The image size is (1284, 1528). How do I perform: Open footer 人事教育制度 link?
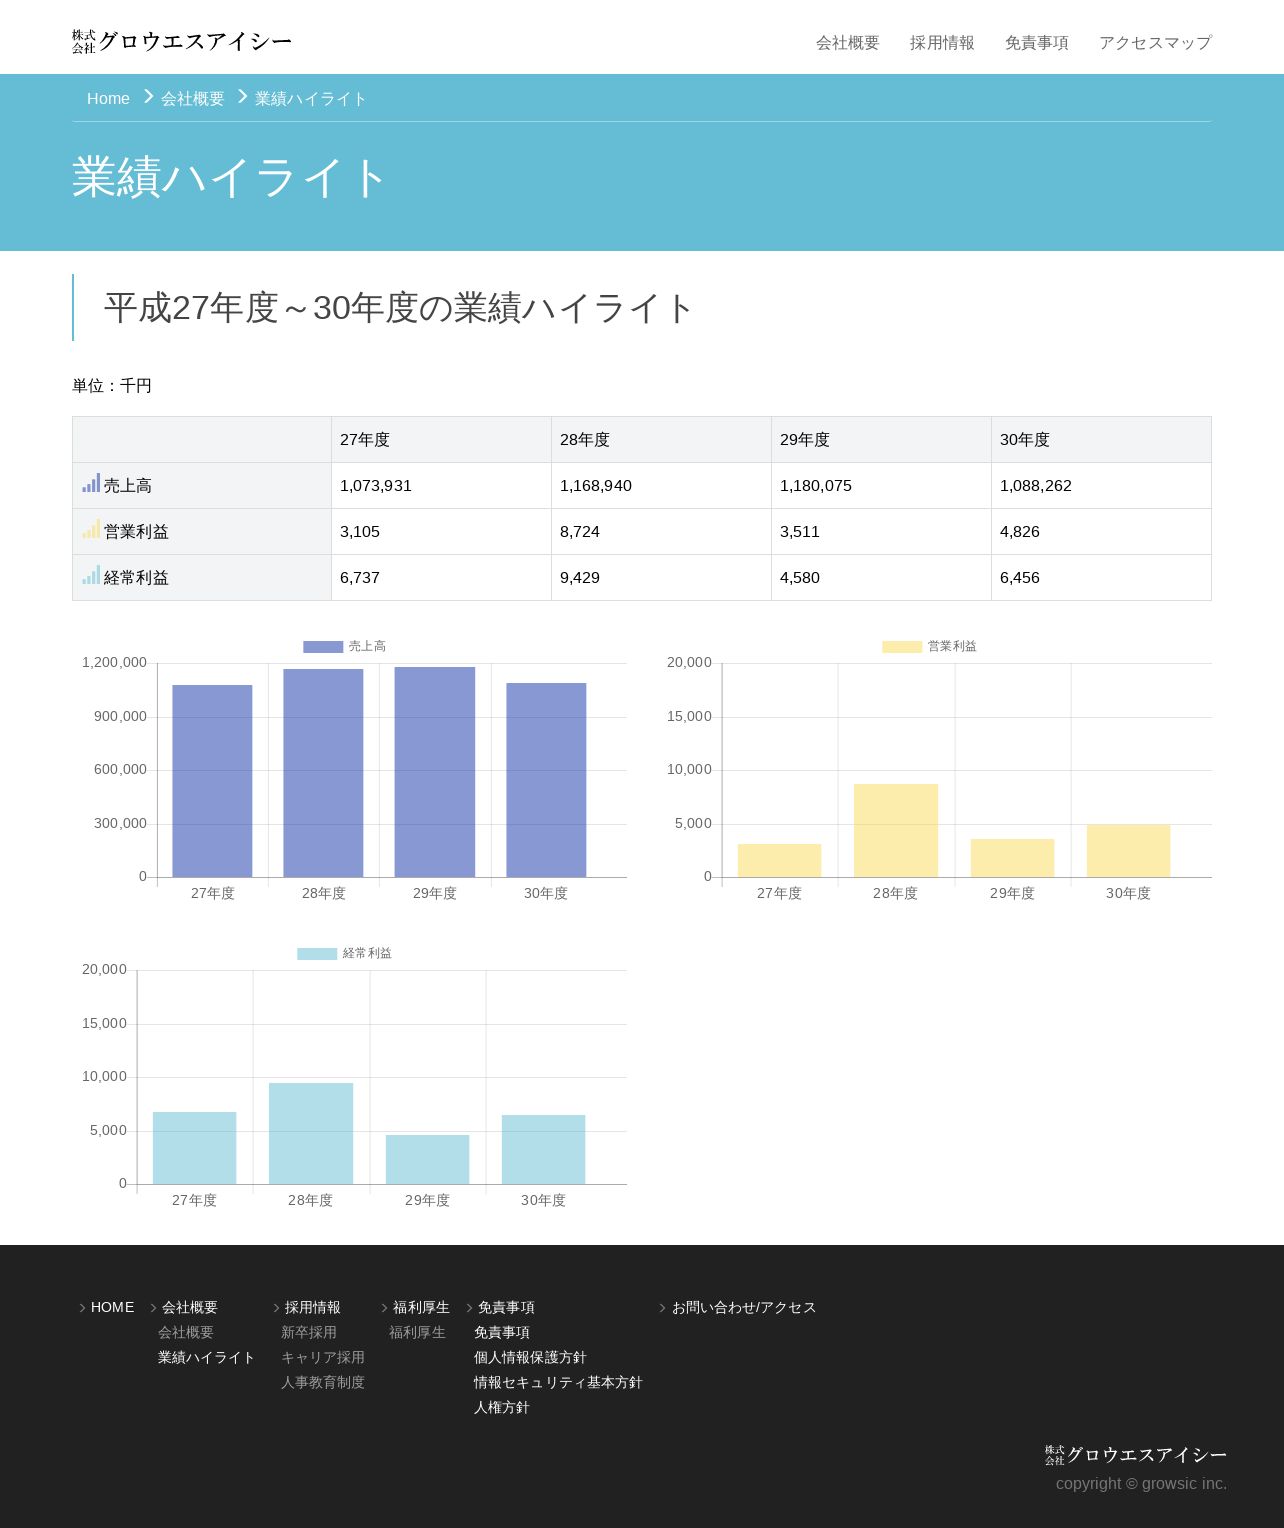pos(323,1382)
